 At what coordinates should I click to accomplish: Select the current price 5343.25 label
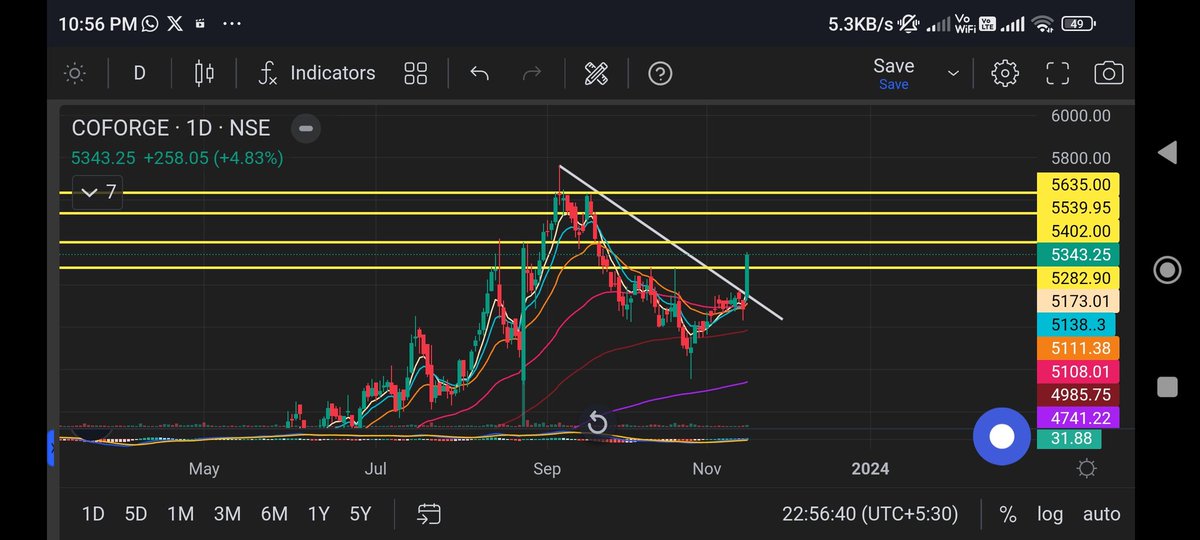[1080, 255]
